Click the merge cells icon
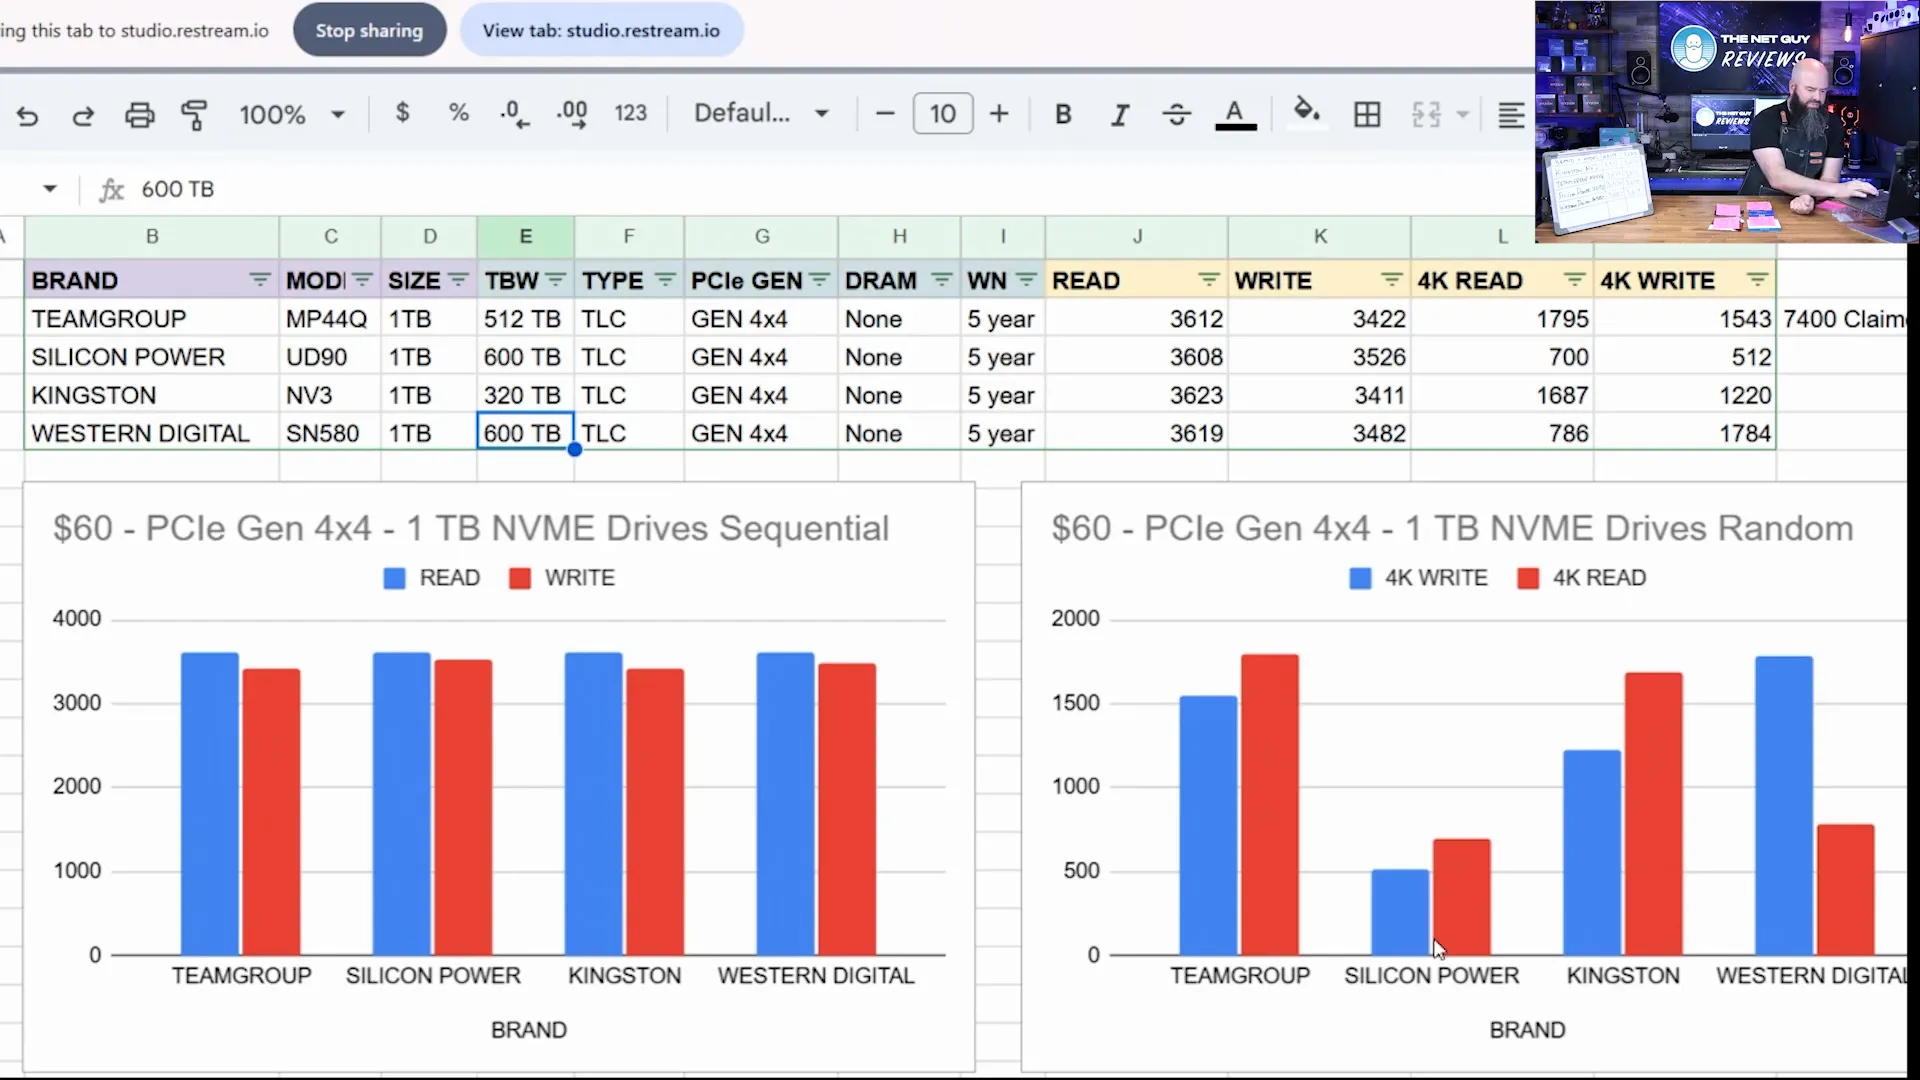 click(x=1426, y=114)
